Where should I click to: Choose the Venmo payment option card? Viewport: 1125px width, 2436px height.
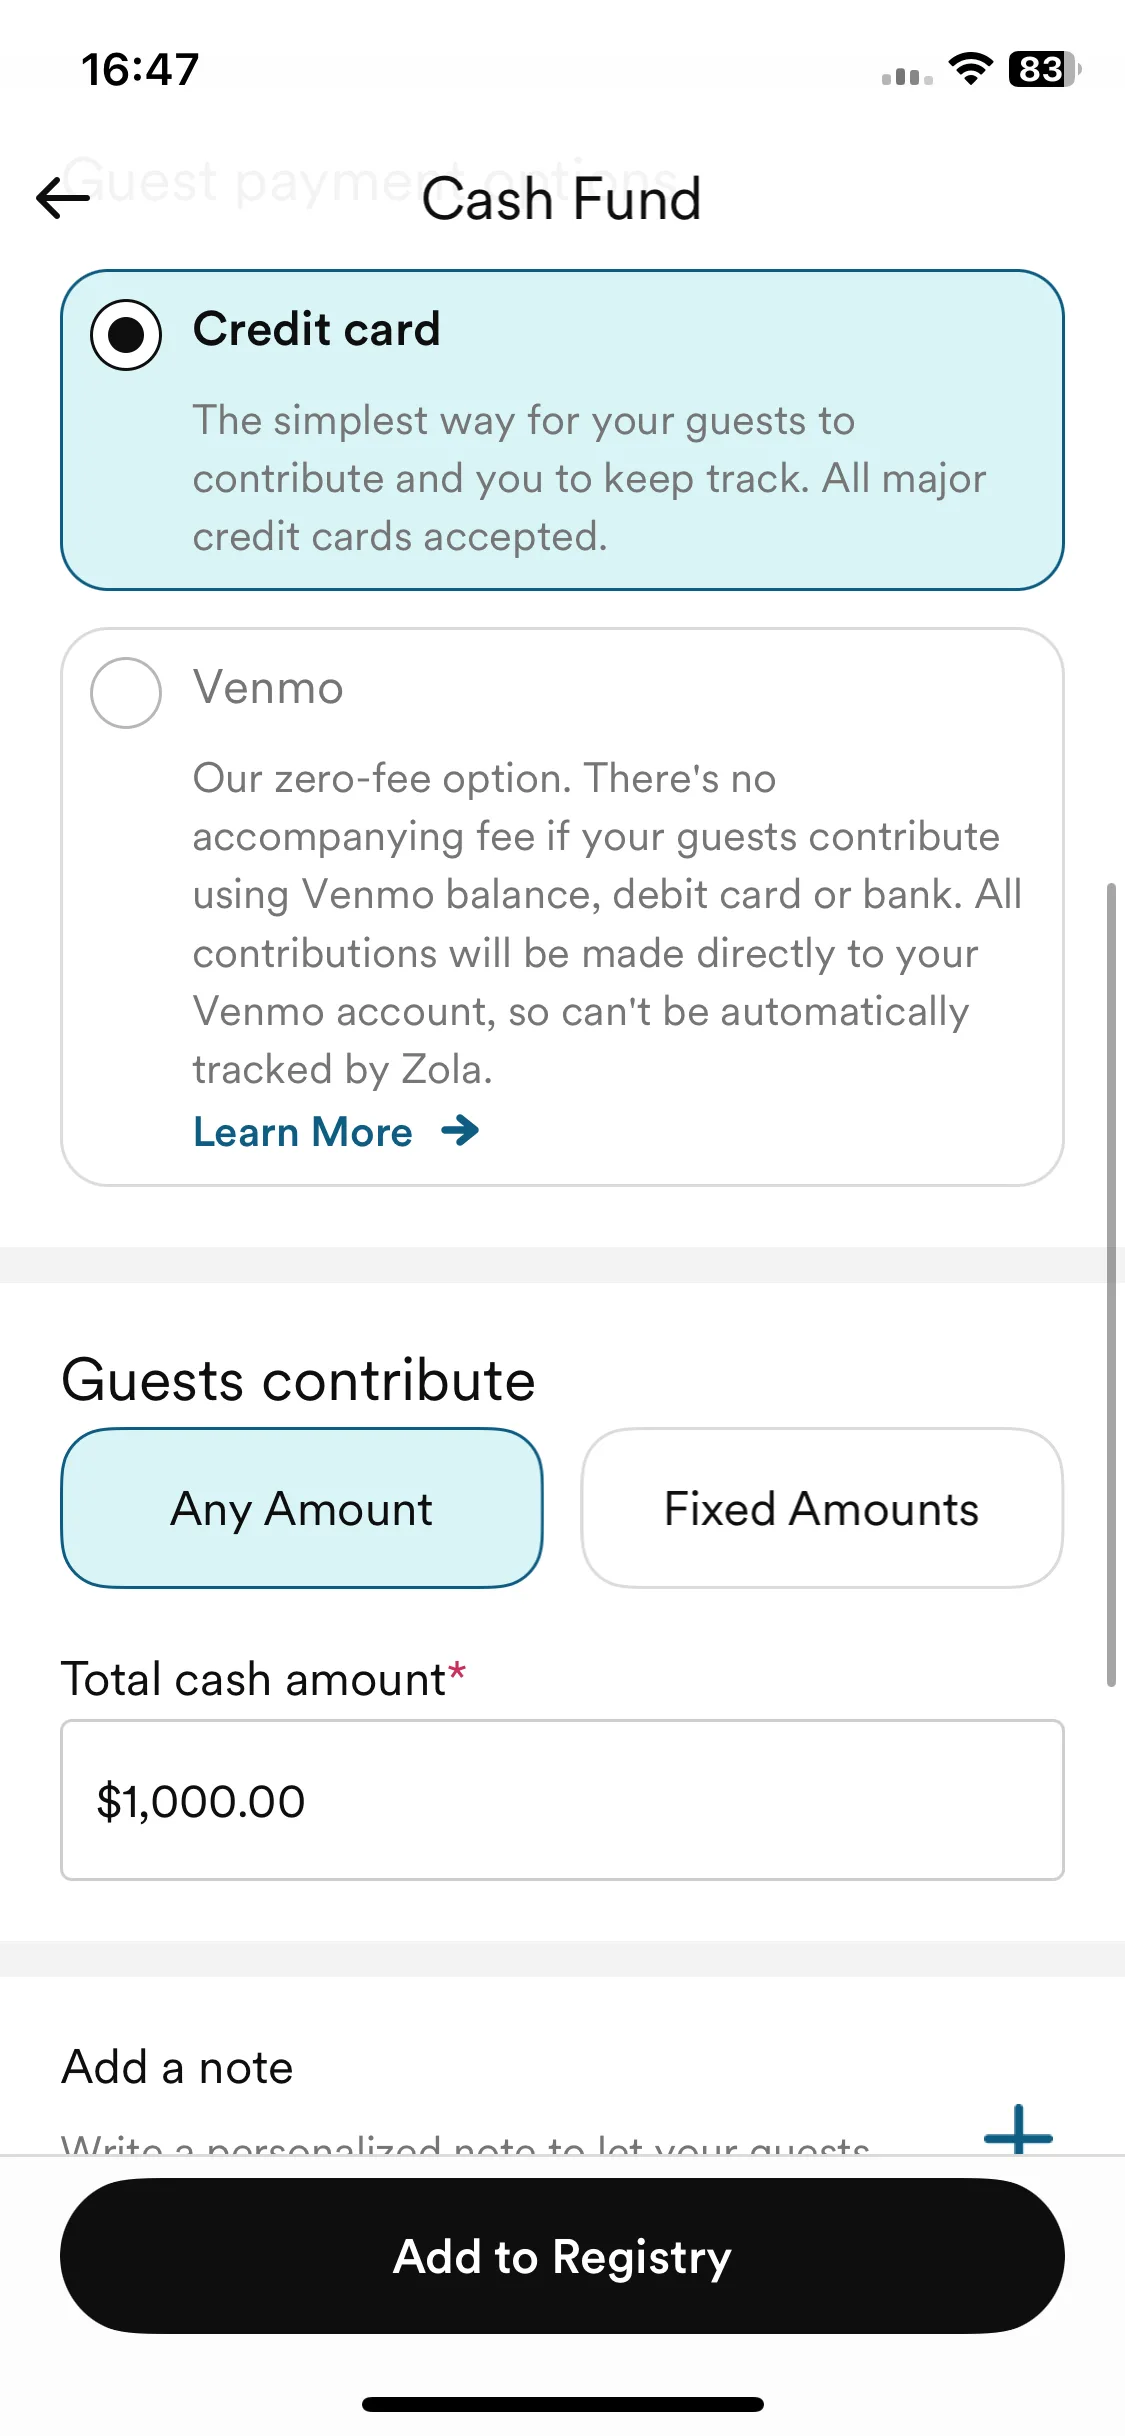562,907
